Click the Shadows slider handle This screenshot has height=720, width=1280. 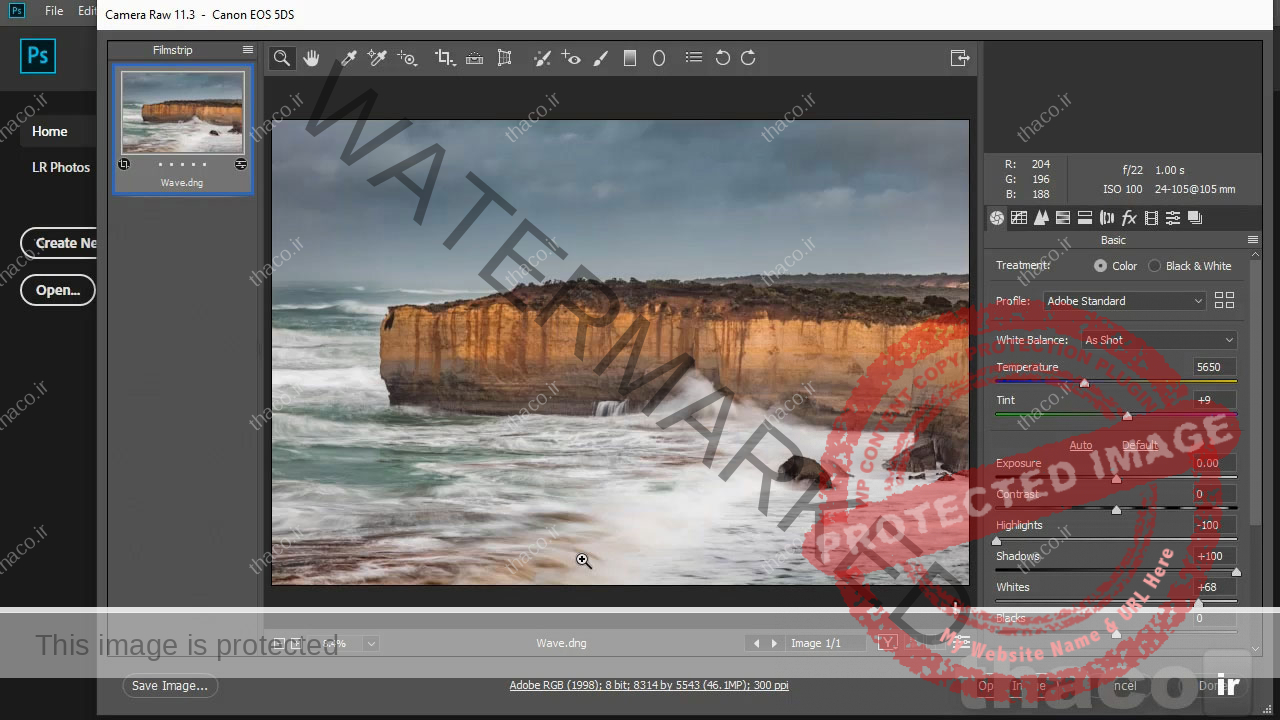point(1236,572)
